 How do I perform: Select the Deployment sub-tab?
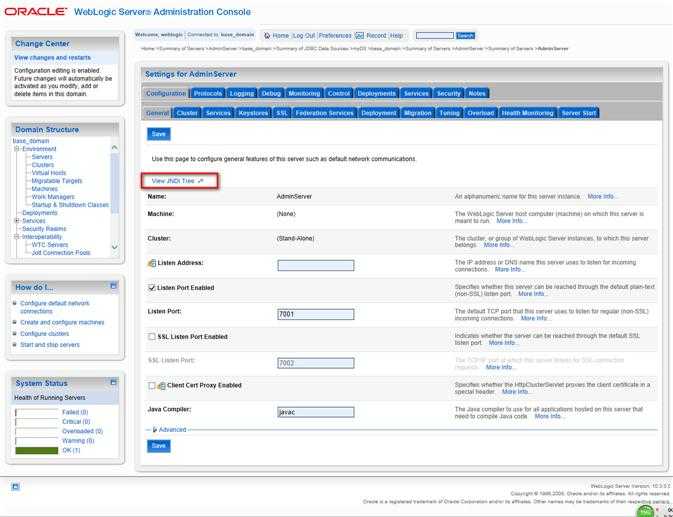tap(379, 113)
